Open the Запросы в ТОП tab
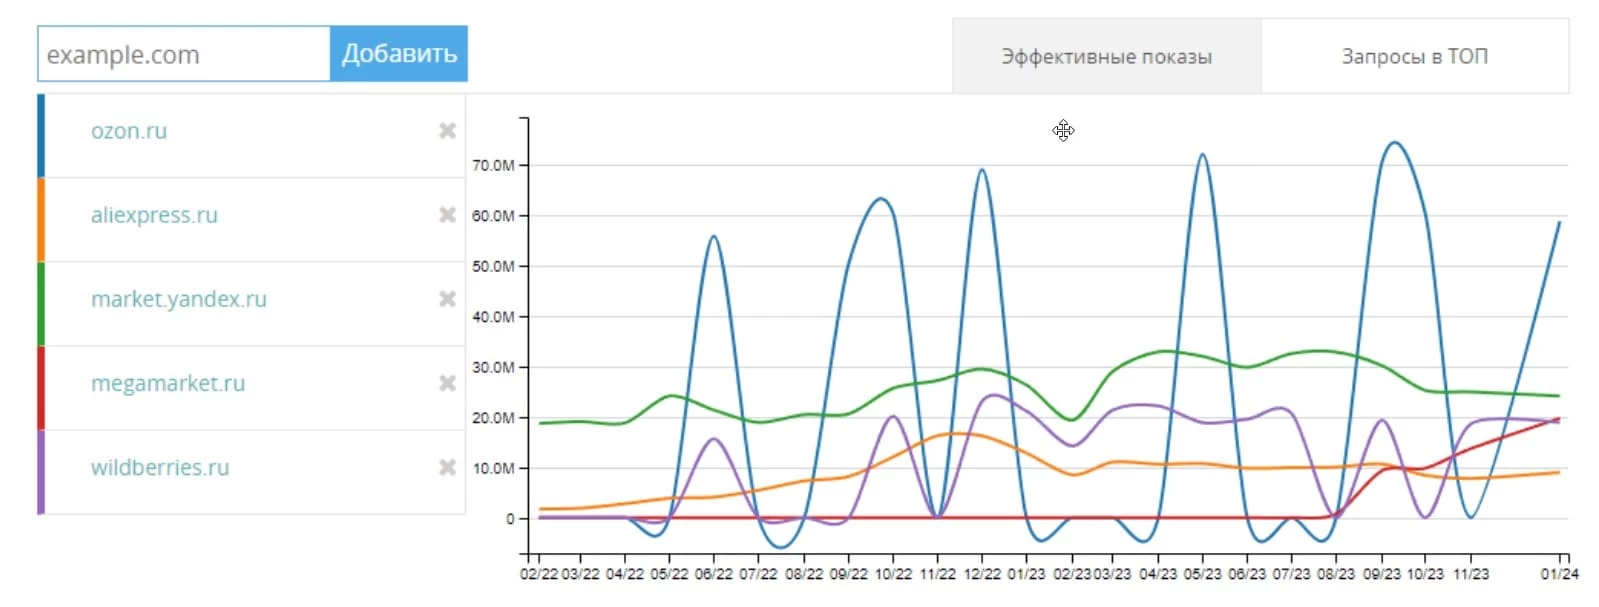Screen dimensions: 1599x607 tap(1414, 57)
